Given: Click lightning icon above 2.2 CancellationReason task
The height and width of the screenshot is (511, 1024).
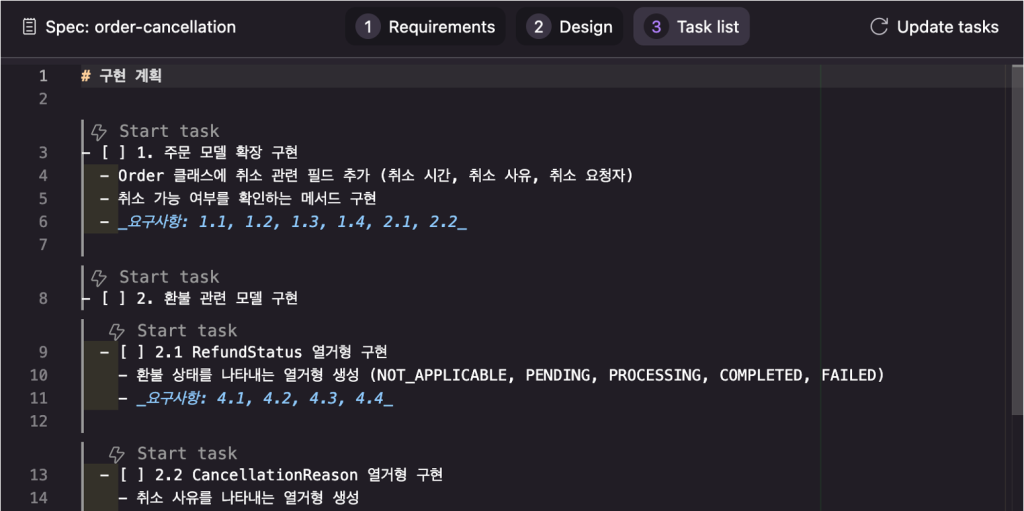Looking at the screenshot, I should (117, 453).
